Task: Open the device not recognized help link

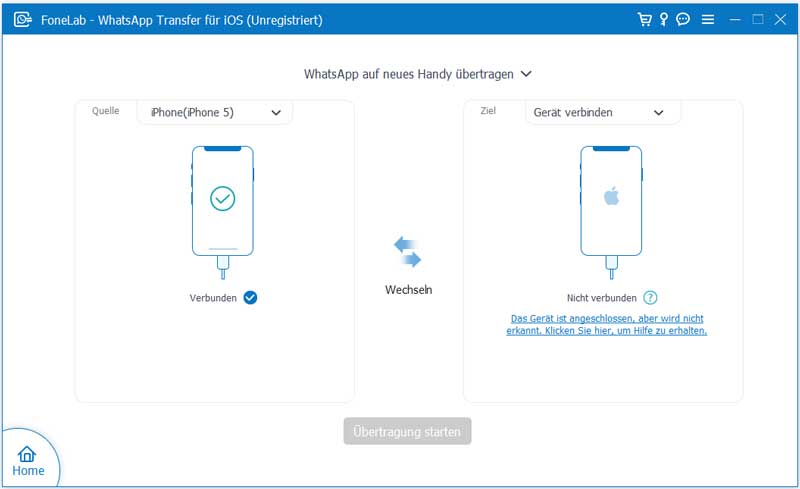Action: [607, 324]
